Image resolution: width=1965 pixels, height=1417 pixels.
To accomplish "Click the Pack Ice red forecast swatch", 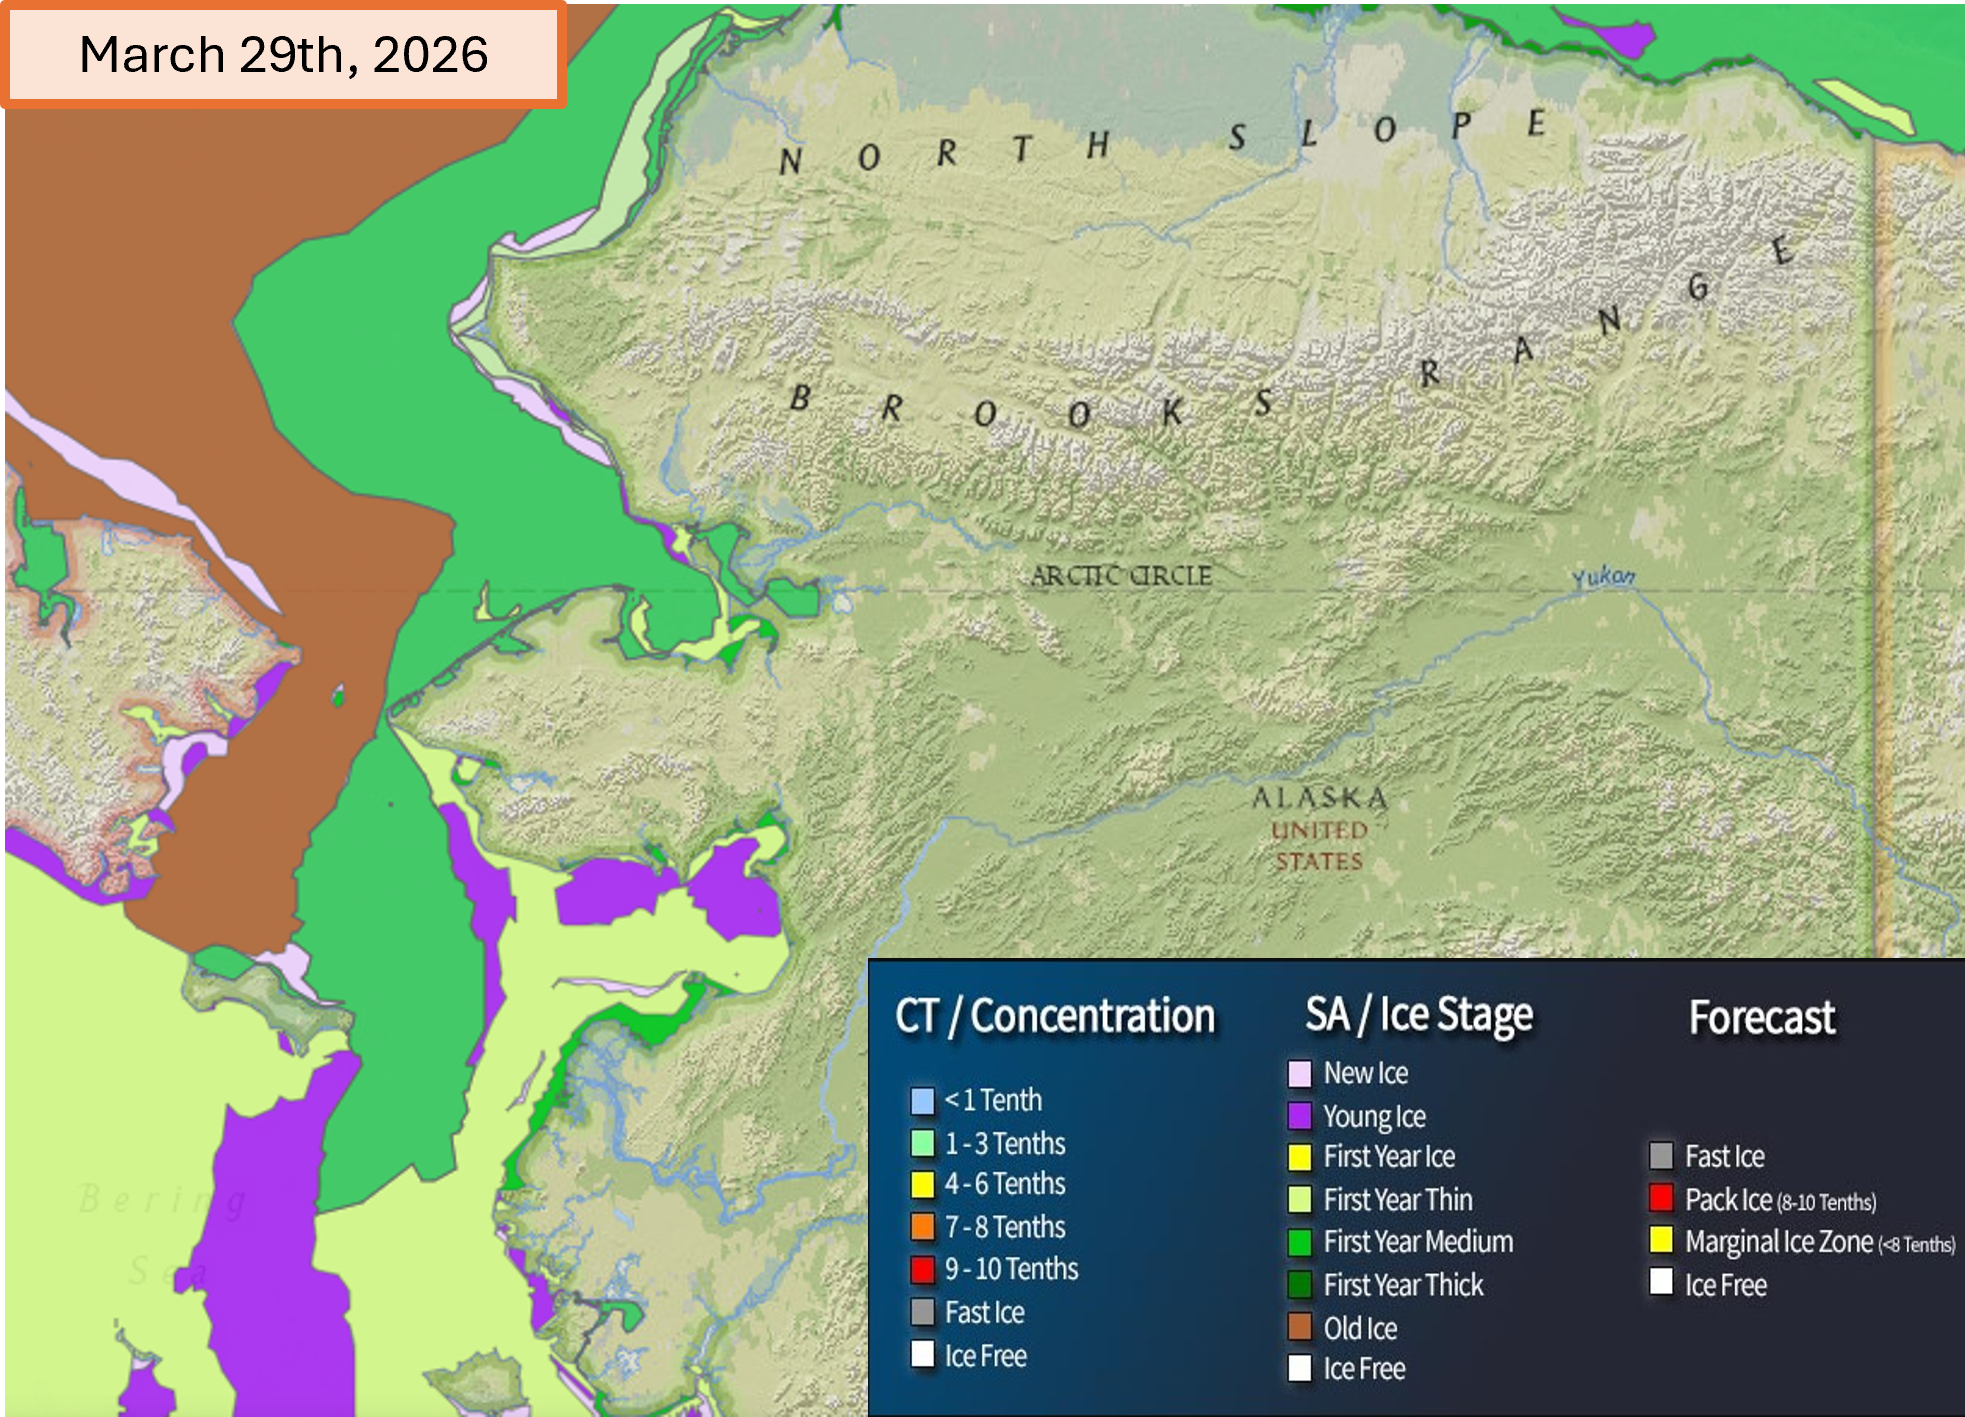I will (x=1661, y=1198).
